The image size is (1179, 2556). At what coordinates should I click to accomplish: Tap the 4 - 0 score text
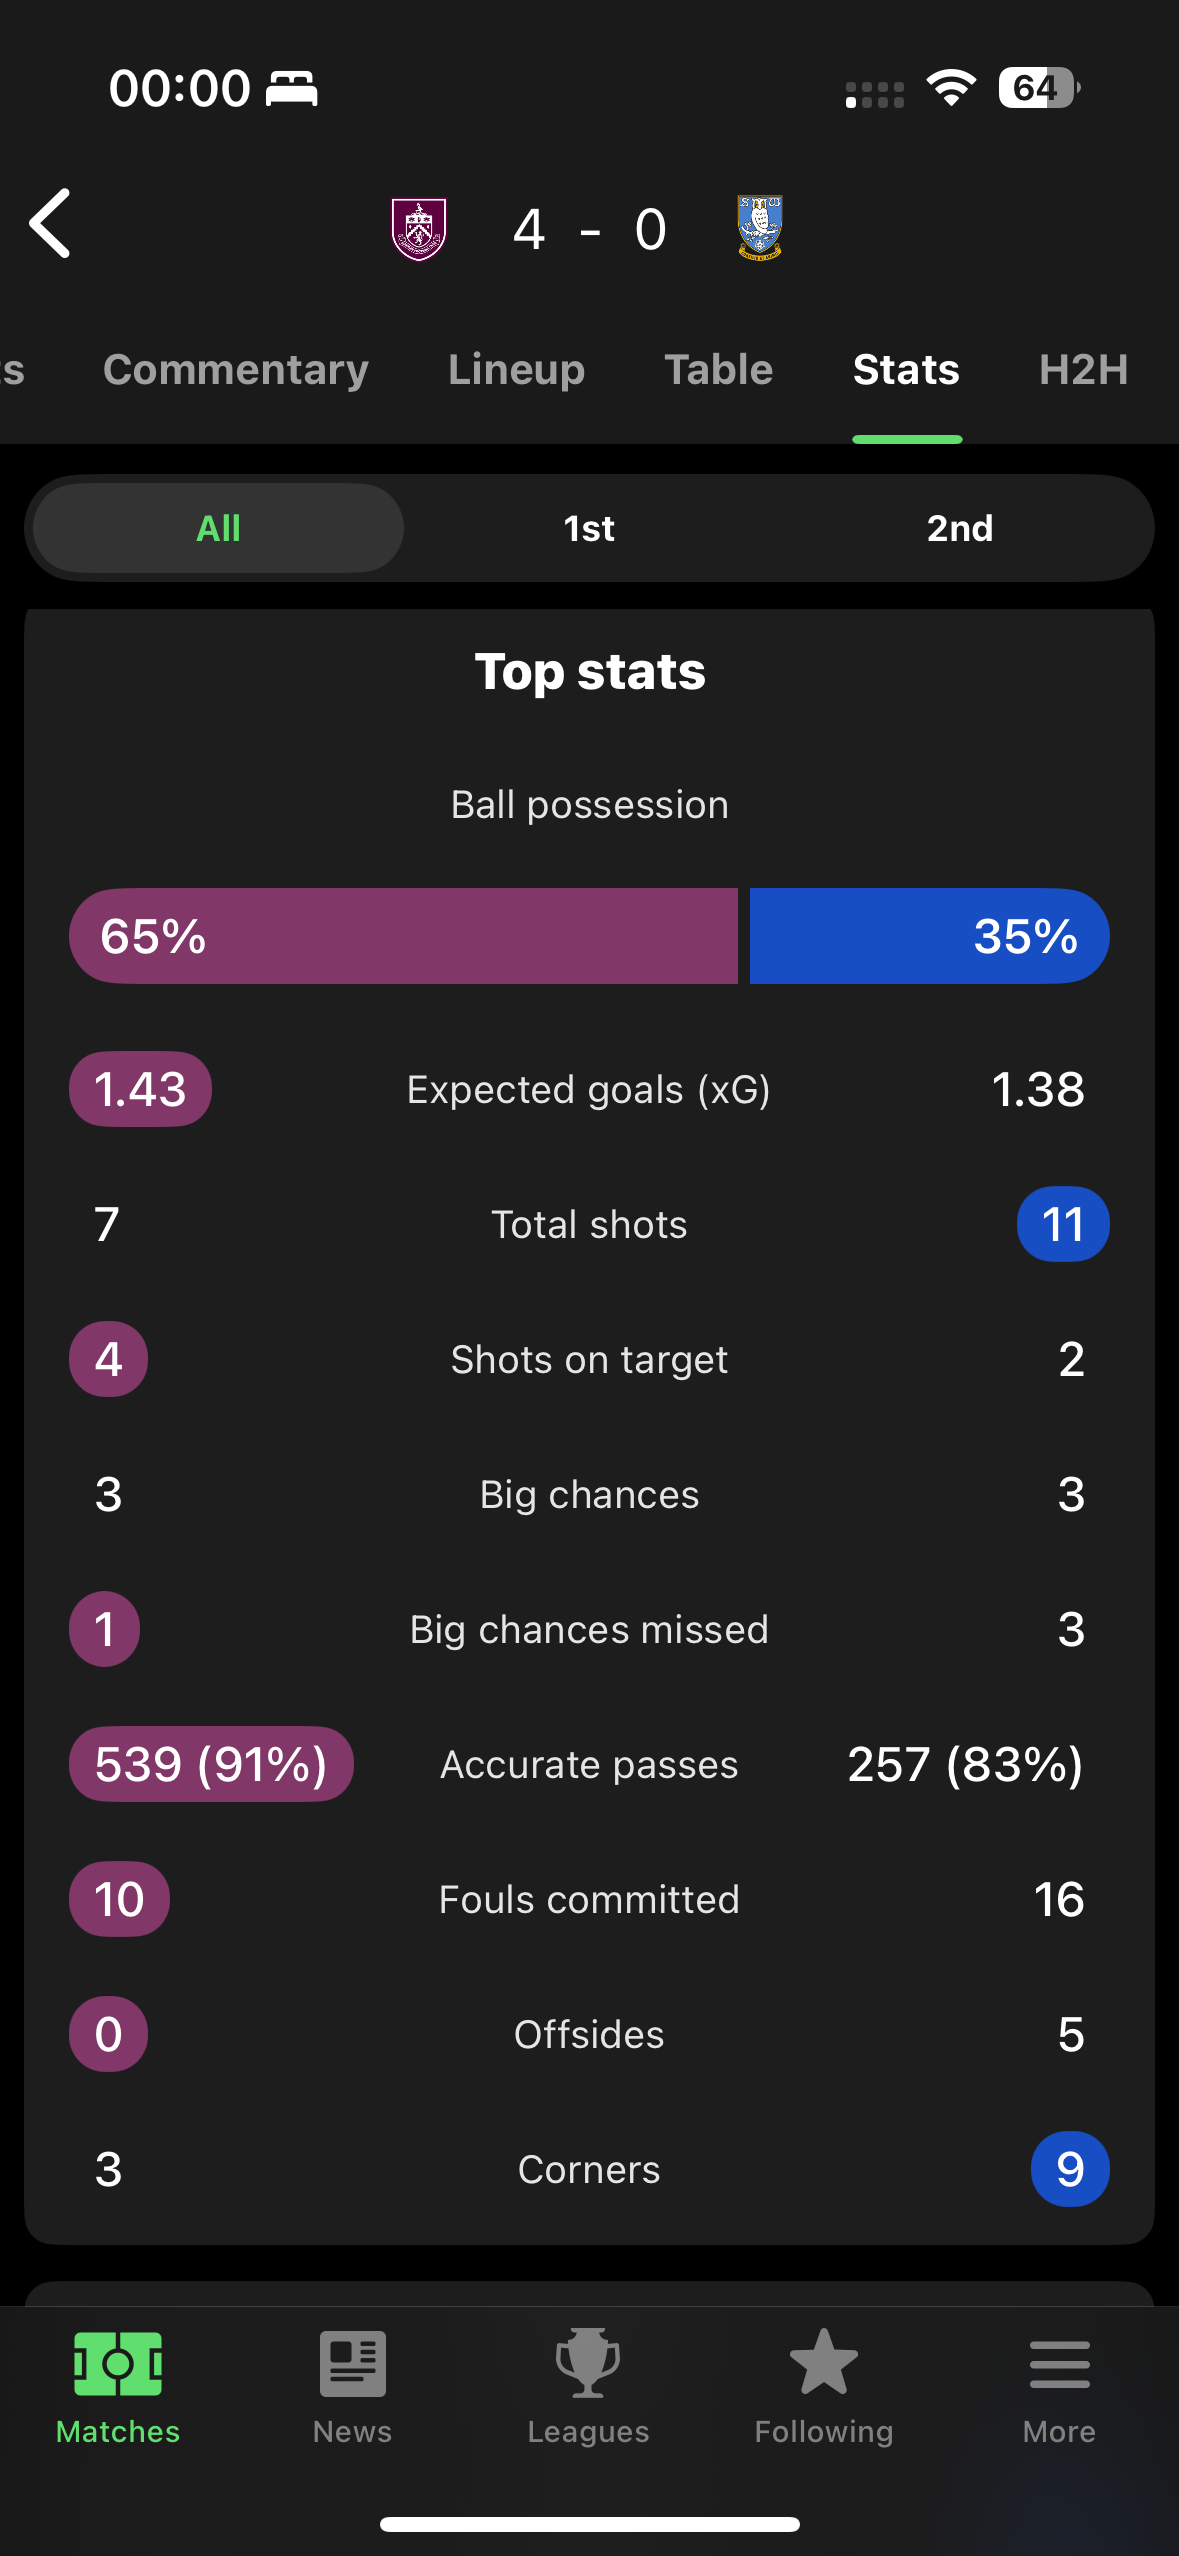[590, 230]
